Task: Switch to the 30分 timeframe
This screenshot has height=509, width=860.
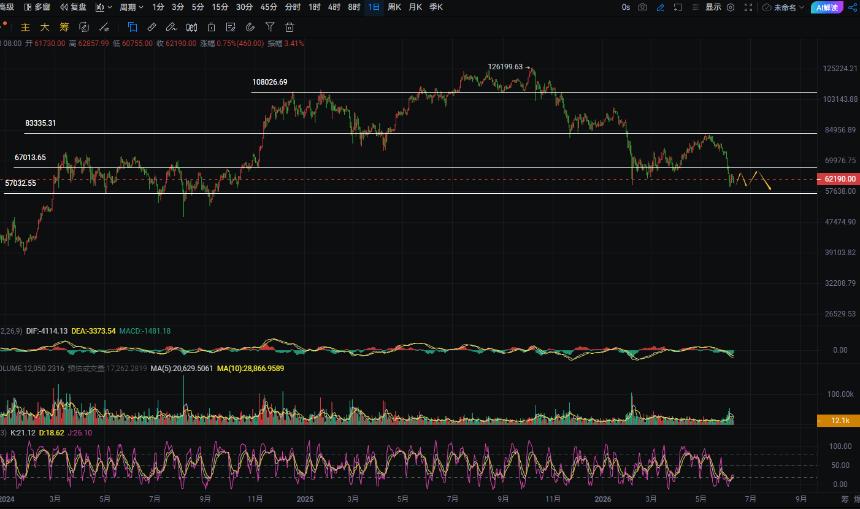Action: click(x=244, y=7)
